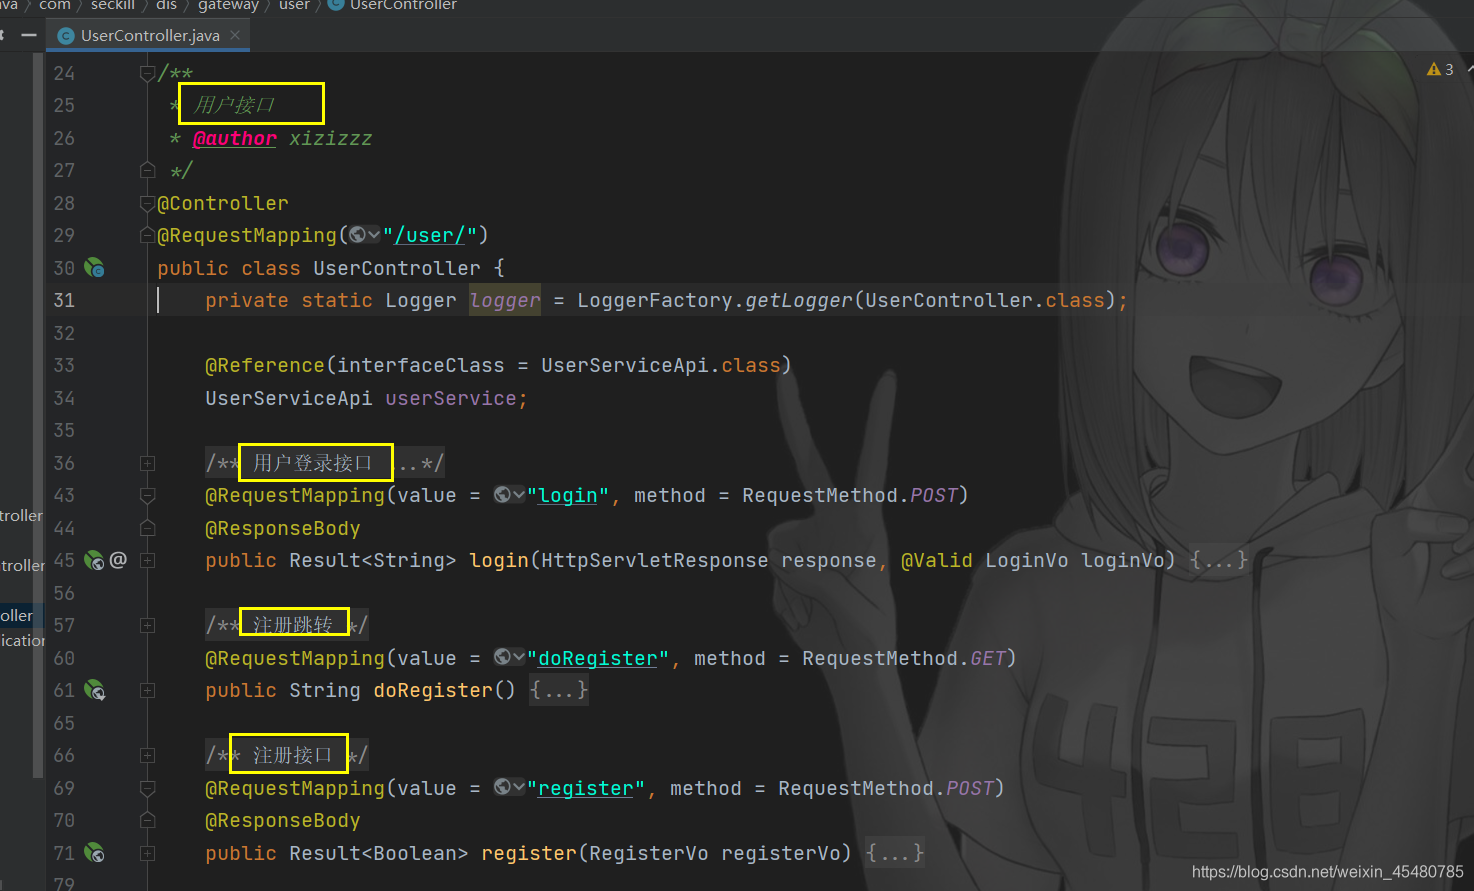This screenshot has width=1474, height=891.
Task: Collapse the fold marker at line 43
Action: tap(147, 495)
